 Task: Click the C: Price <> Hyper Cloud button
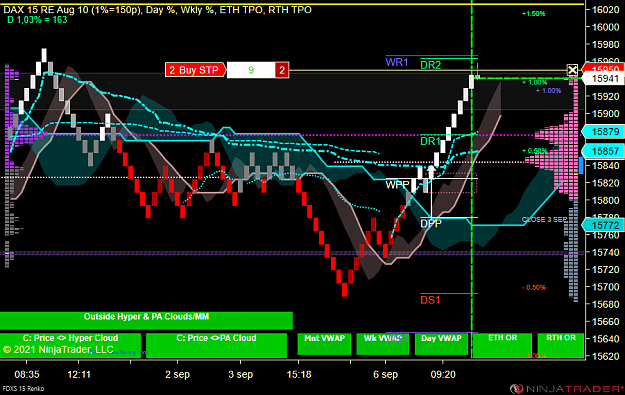[x=70, y=345]
